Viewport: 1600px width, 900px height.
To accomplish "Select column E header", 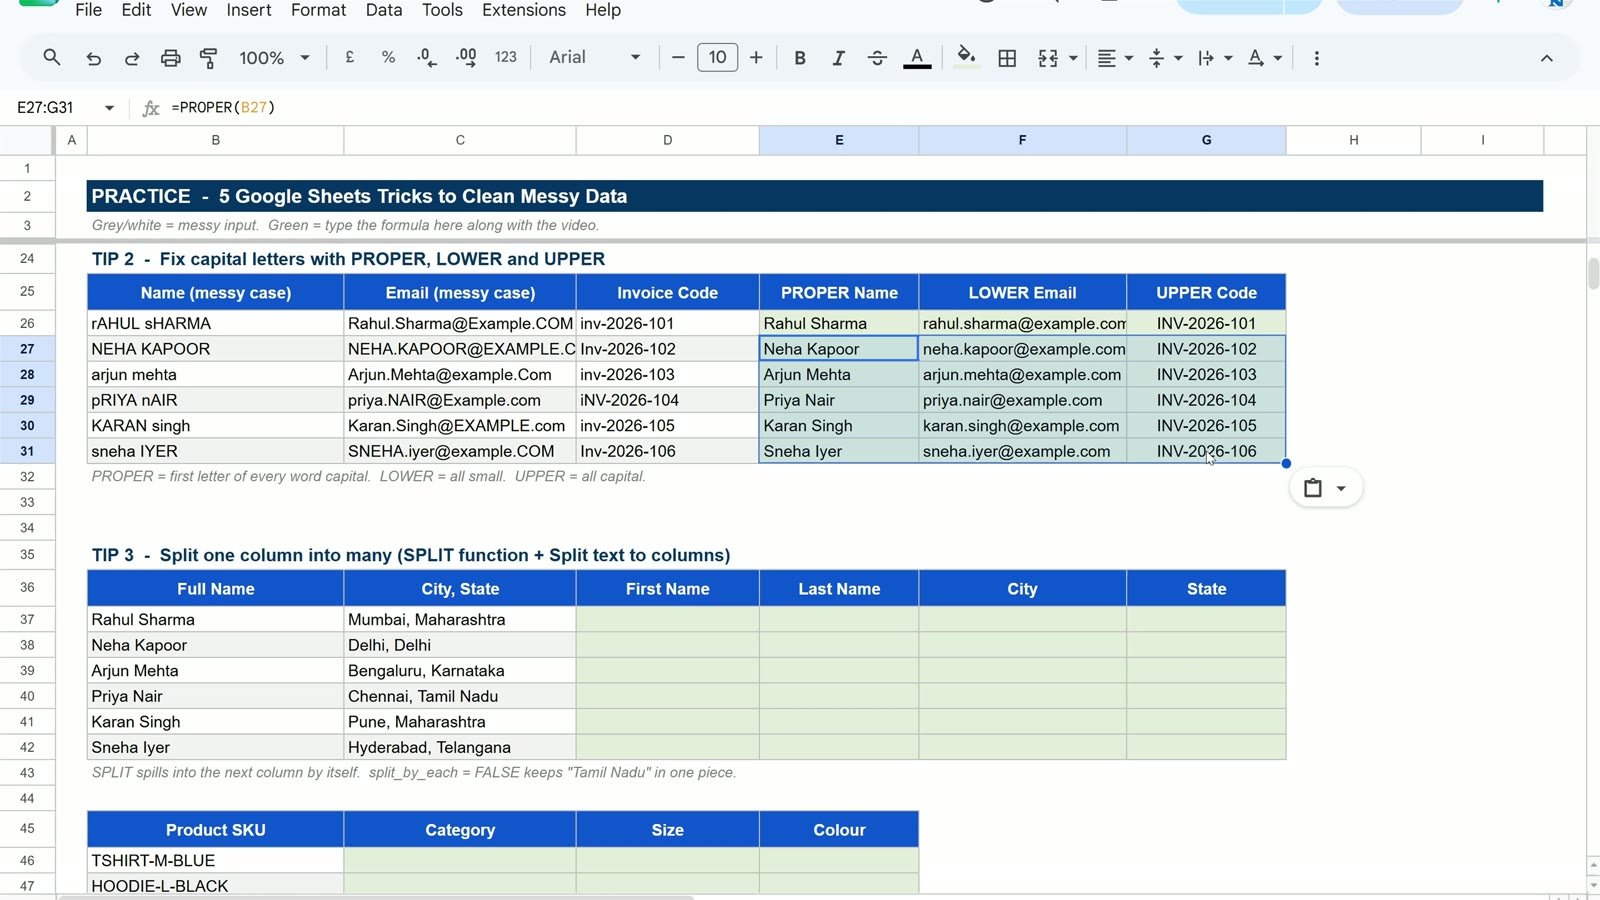I will [x=839, y=140].
